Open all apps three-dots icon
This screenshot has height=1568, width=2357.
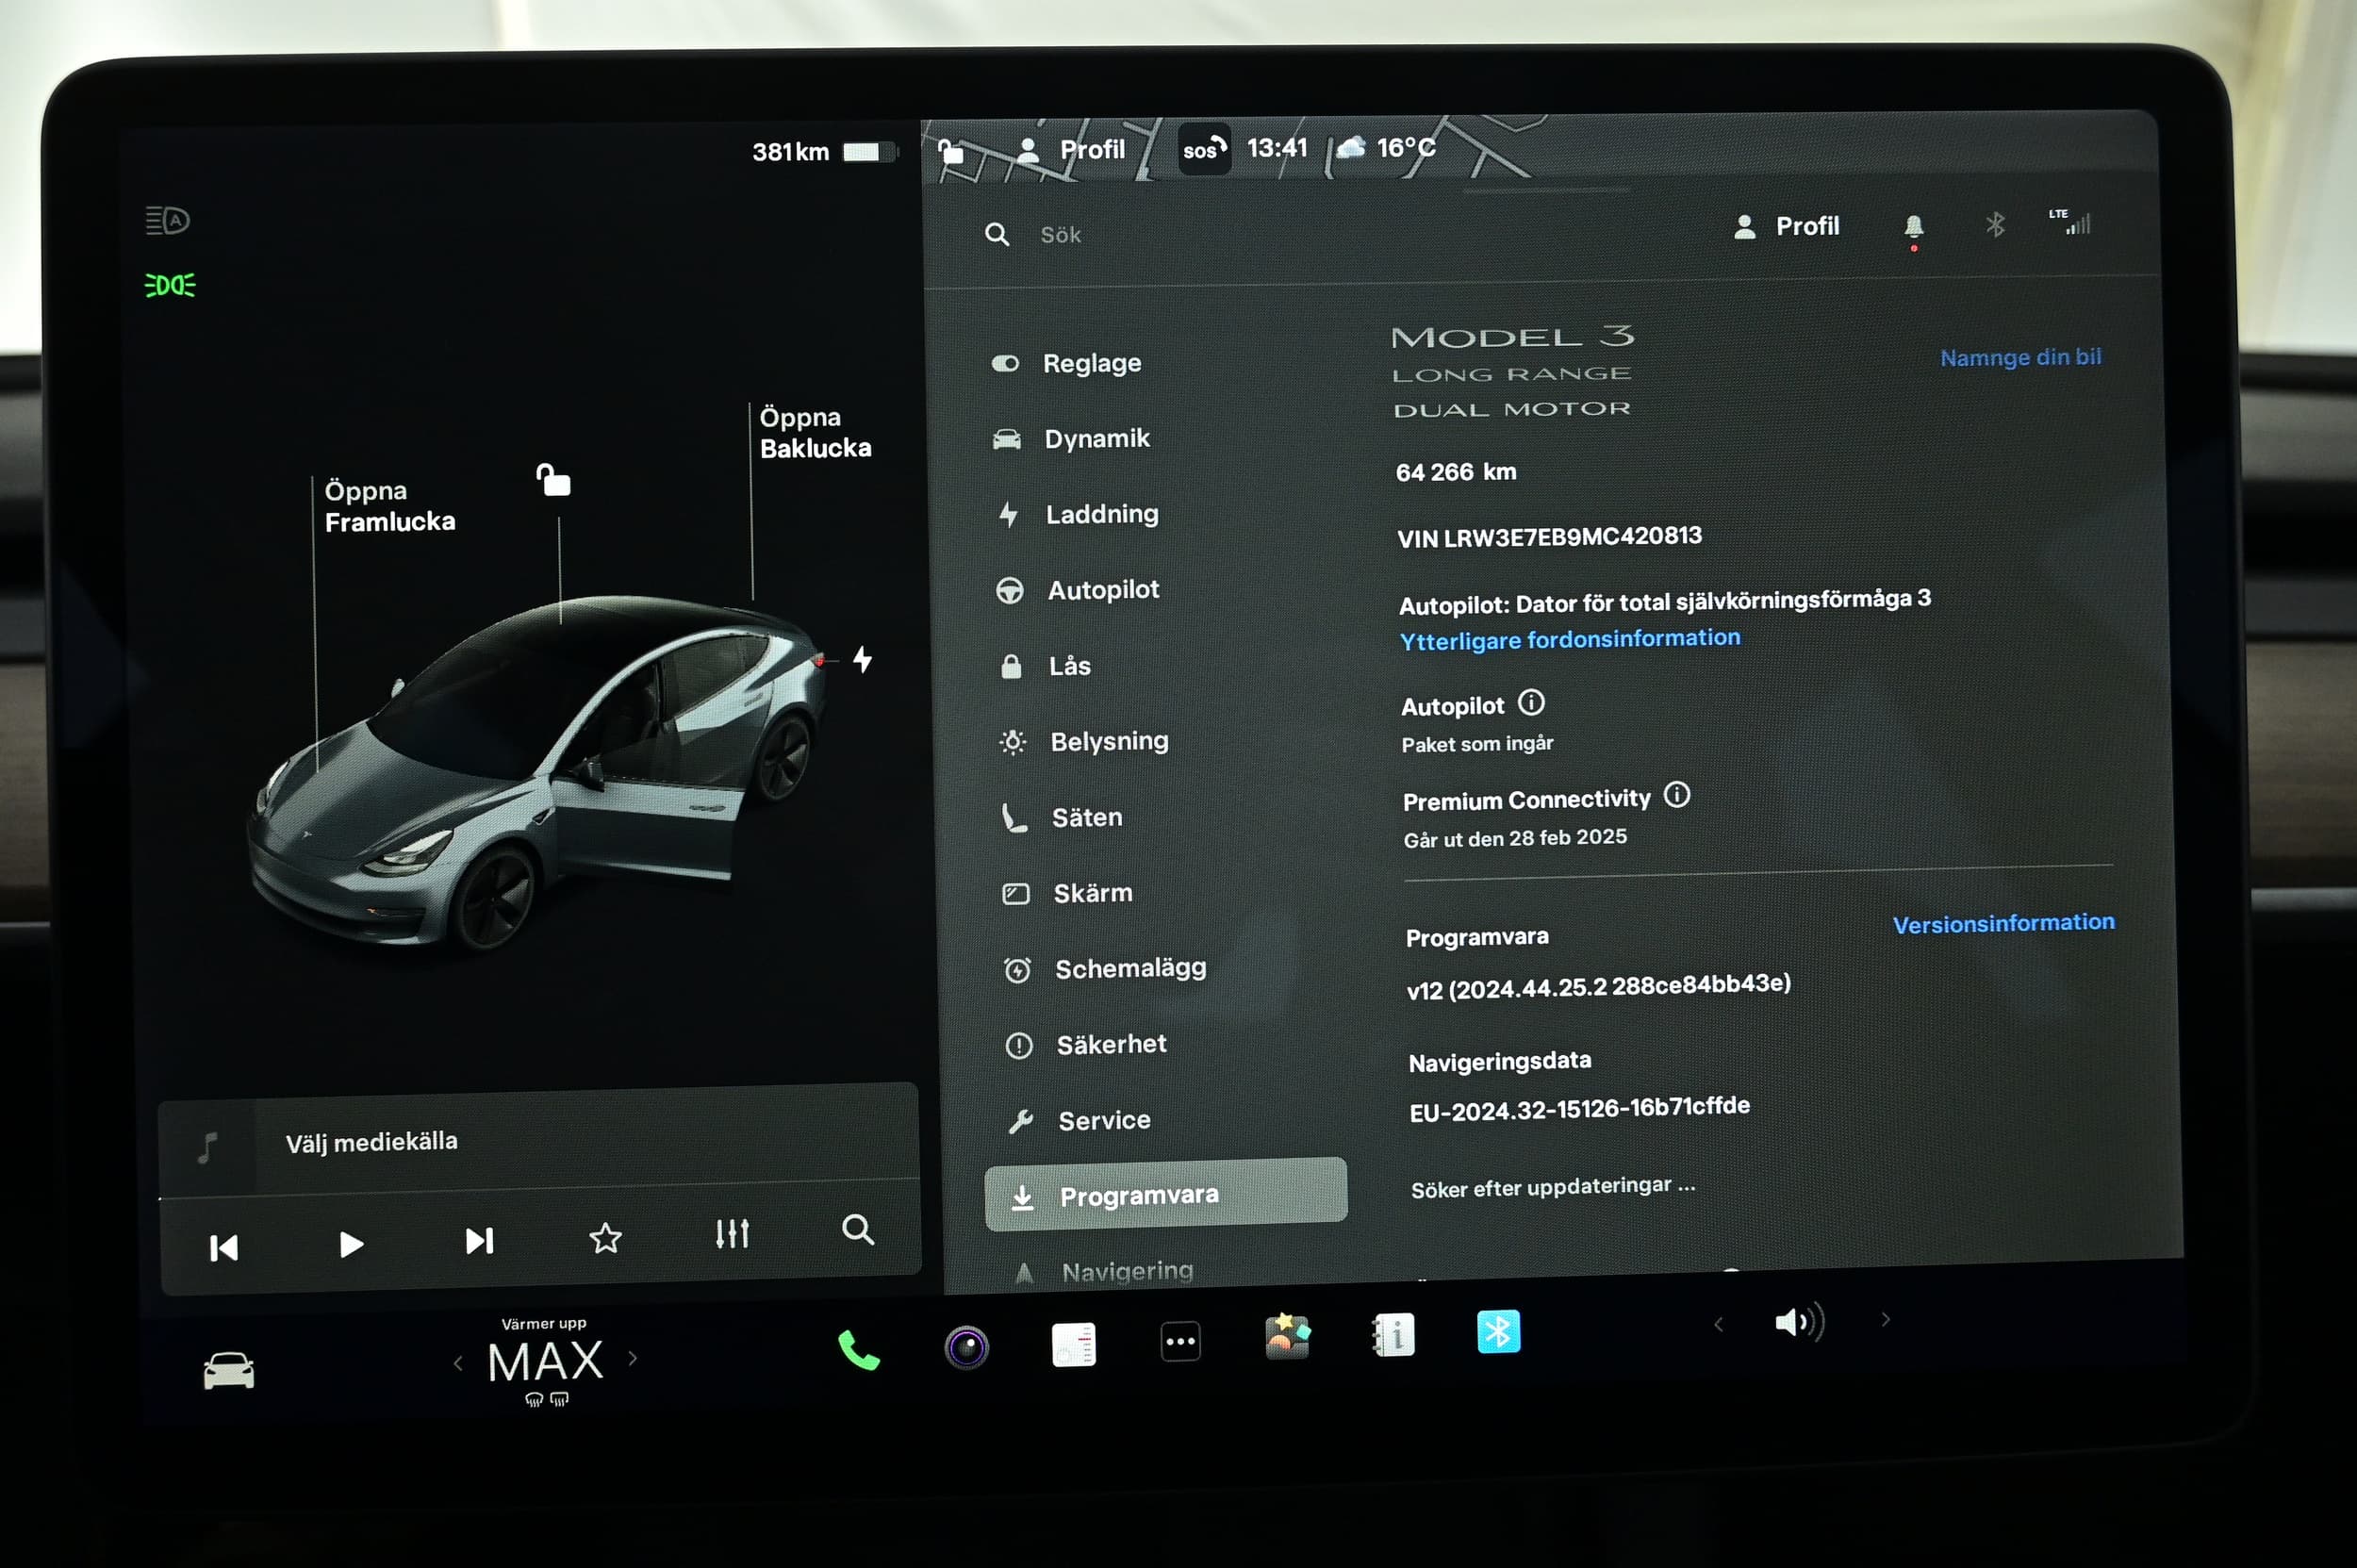coord(1180,1341)
